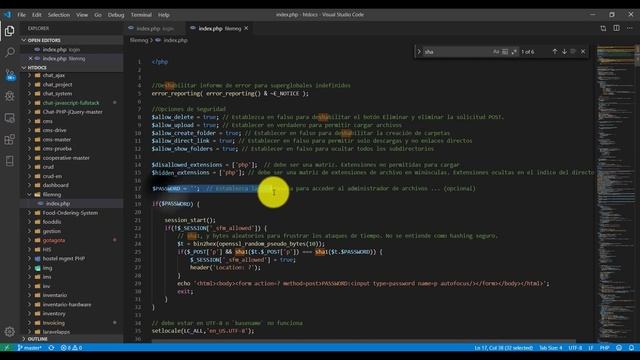640x360 pixels.
Task: Toggle Use Regular Expression in find widget
Action: click(514, 52)
